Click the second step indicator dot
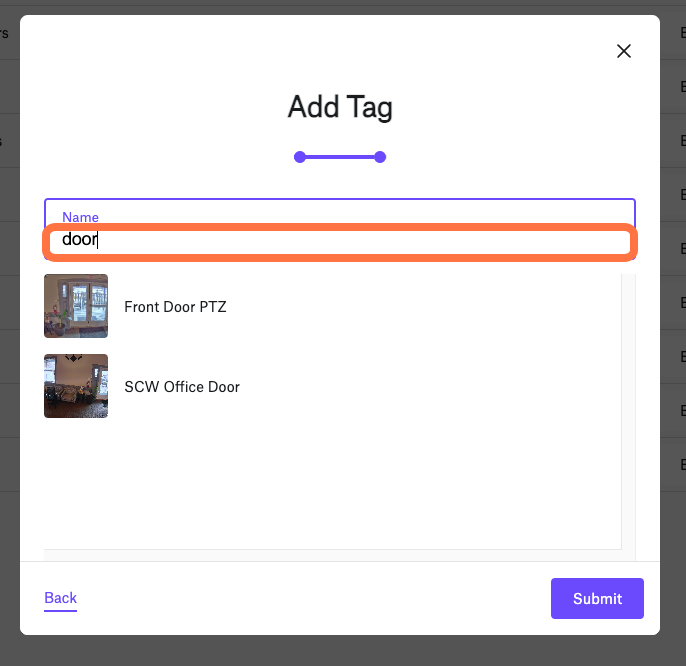 [x=380, y=157]
